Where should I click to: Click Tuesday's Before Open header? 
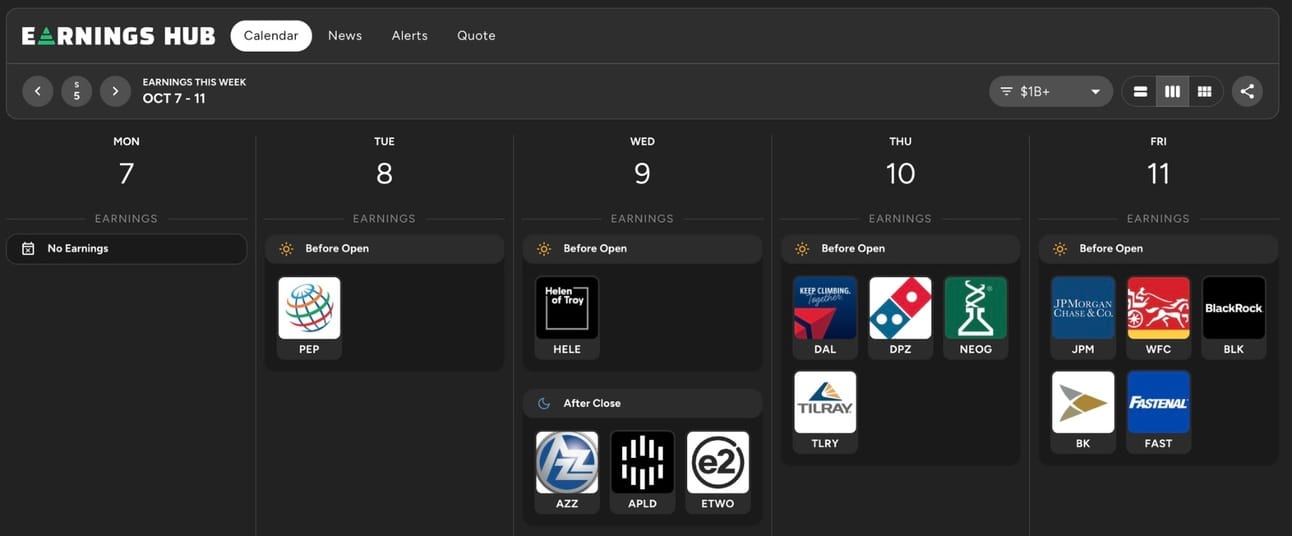(x=384, y=248)
